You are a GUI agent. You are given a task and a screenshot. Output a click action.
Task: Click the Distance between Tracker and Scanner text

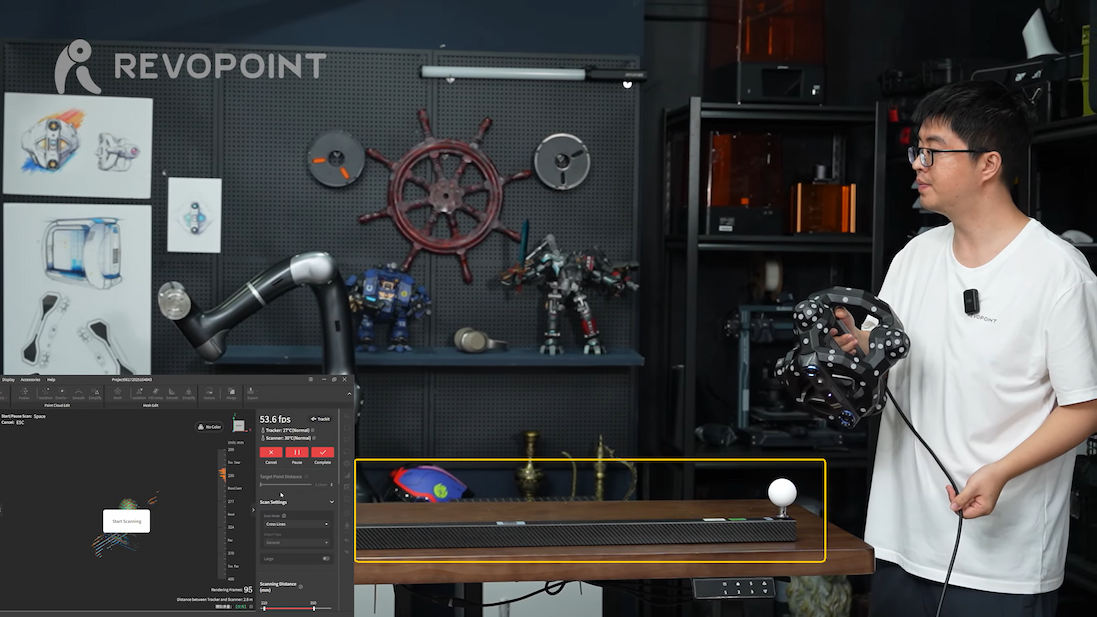[215, 600]
